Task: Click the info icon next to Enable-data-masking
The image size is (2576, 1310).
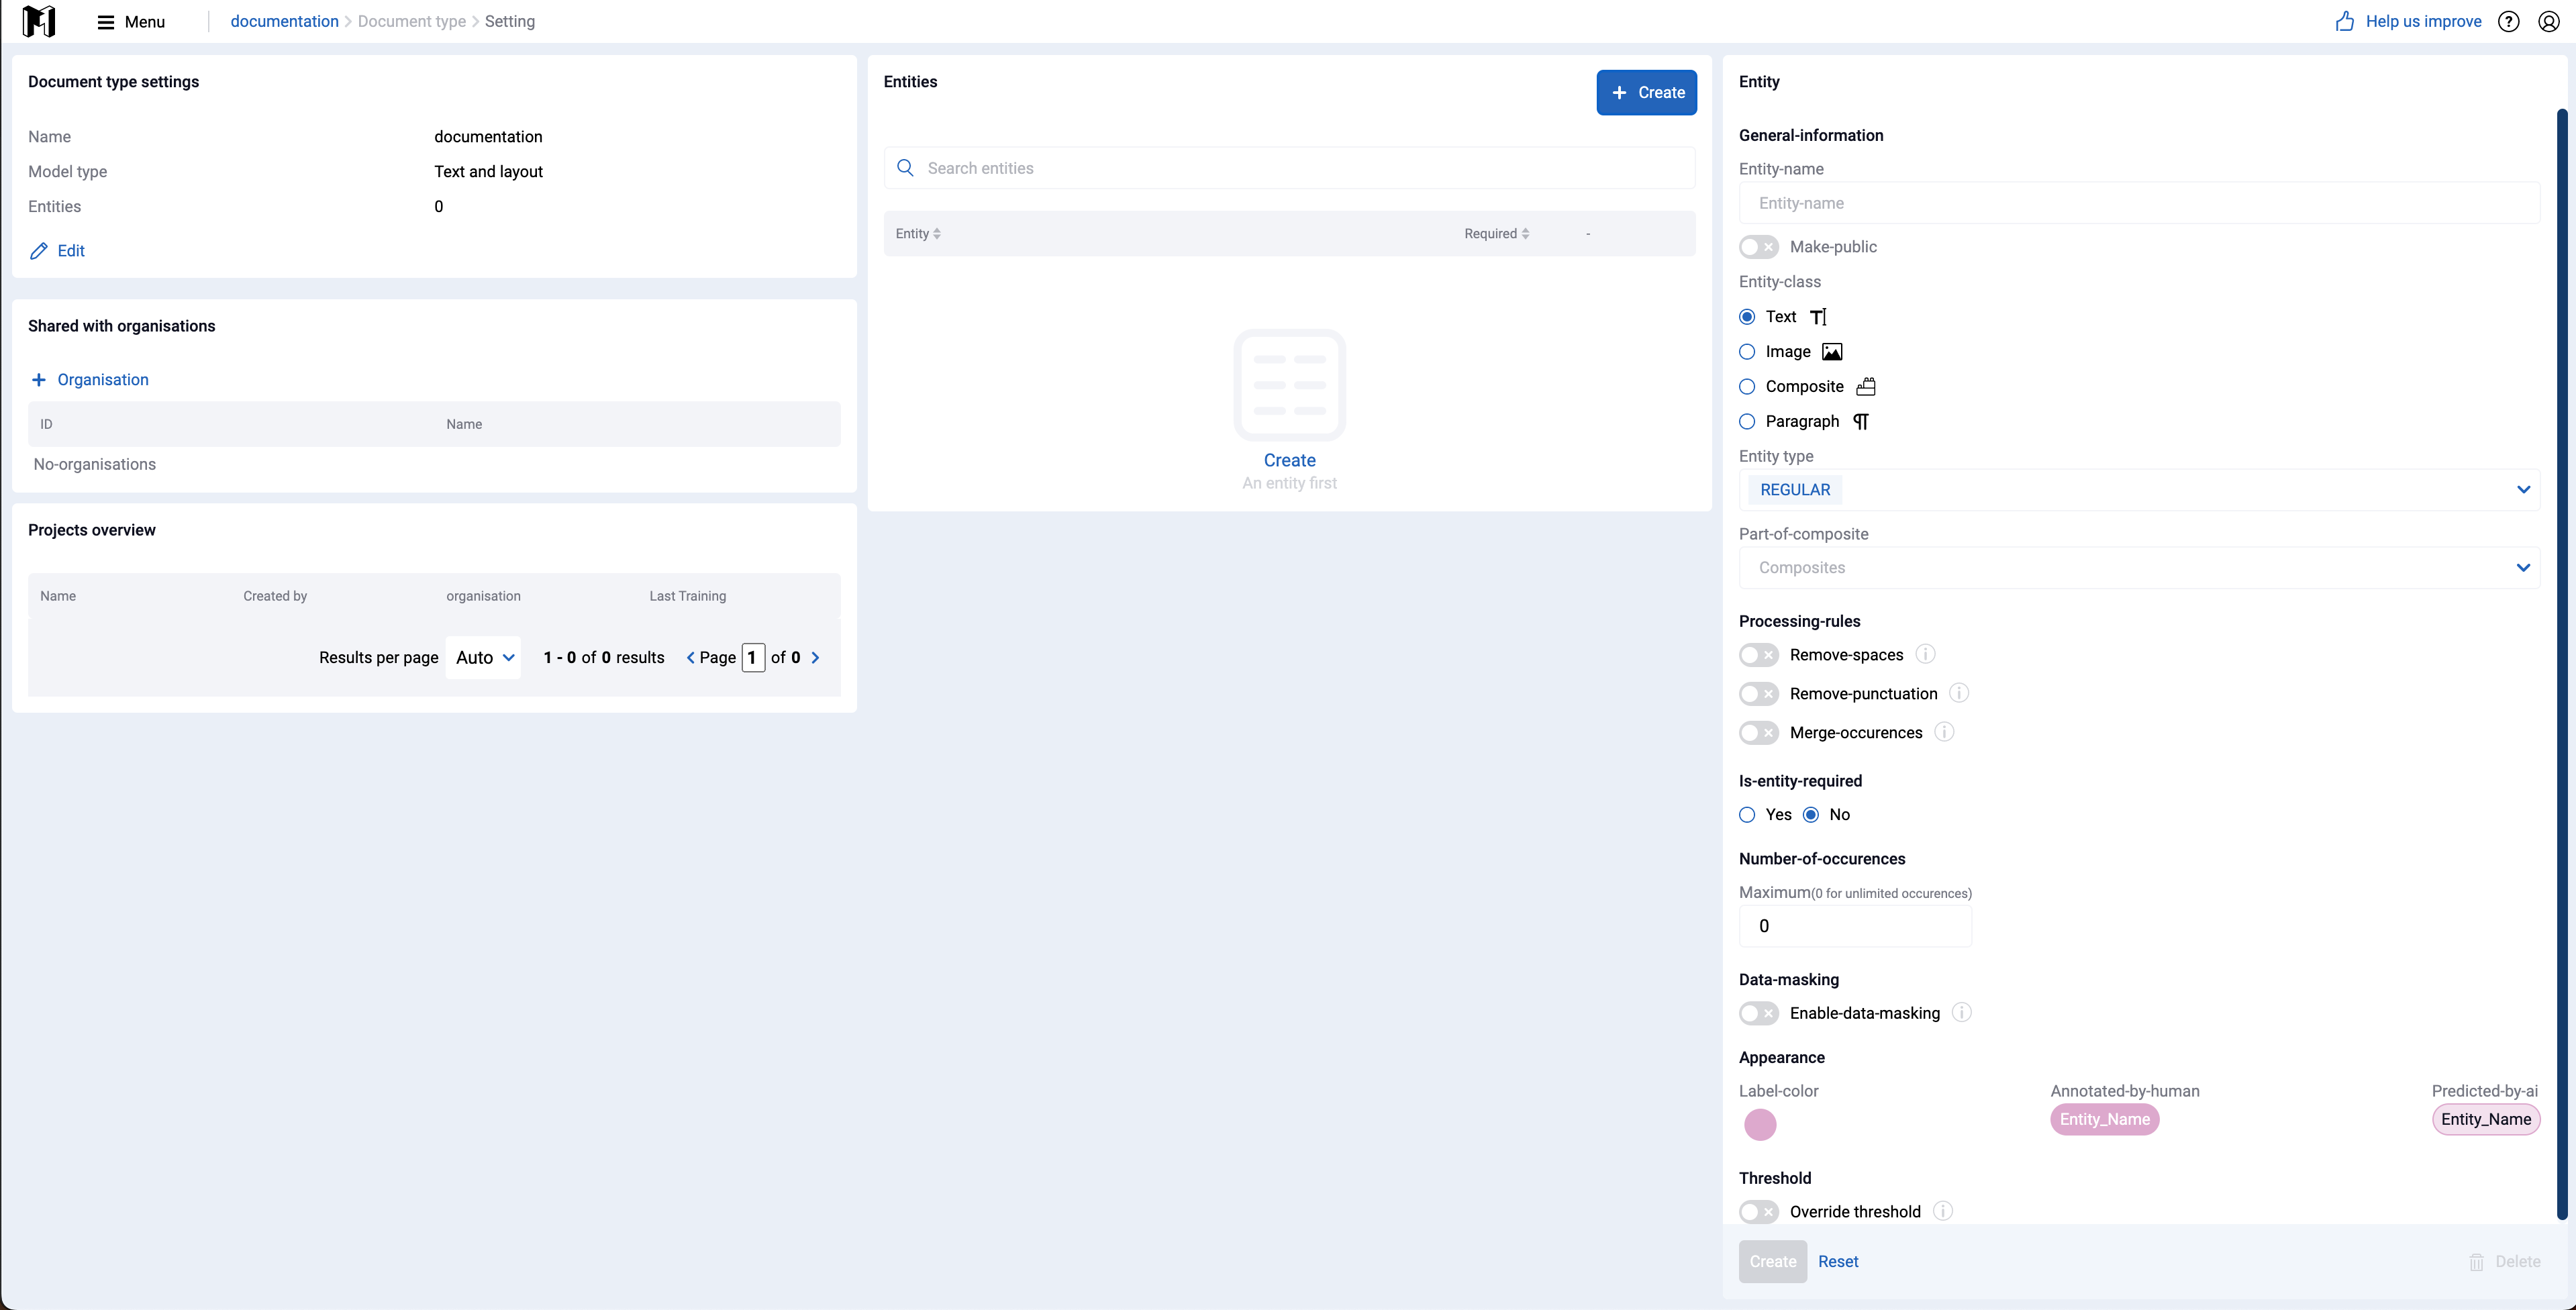Action: [1962, 1013]
